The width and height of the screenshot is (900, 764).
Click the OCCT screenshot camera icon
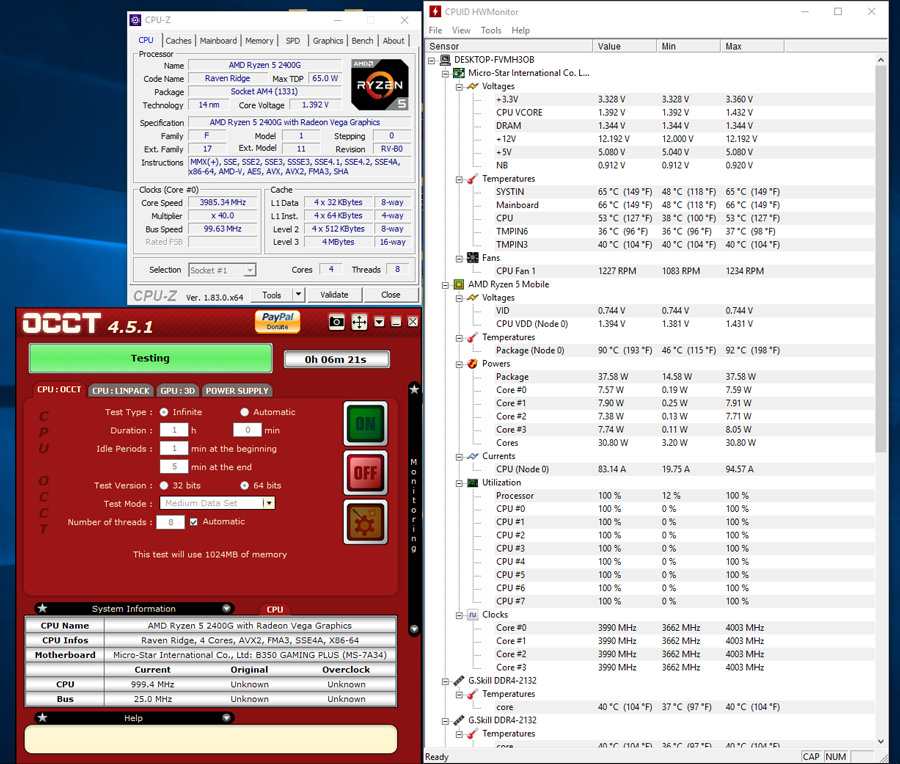tap(337, 322)
